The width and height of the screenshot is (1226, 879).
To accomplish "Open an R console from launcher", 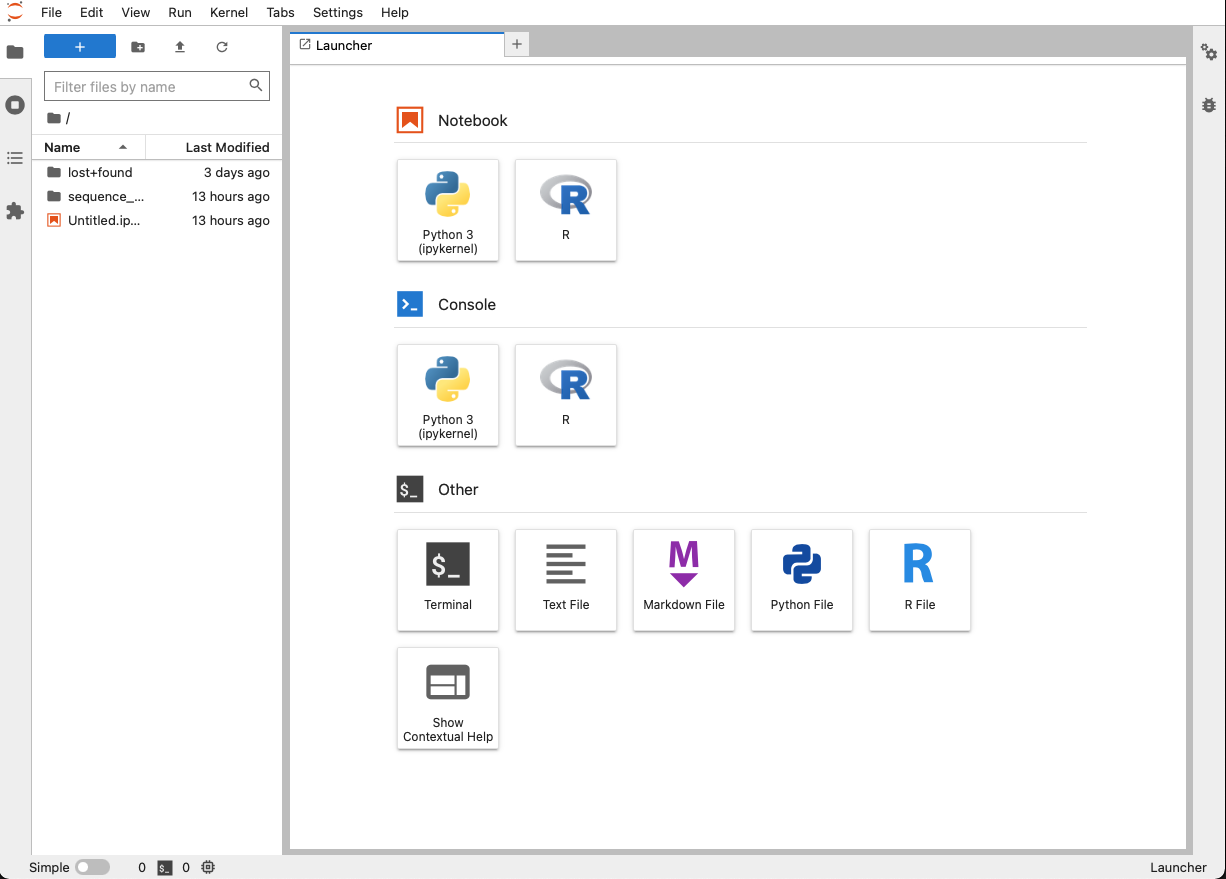I will coord(566,395).
